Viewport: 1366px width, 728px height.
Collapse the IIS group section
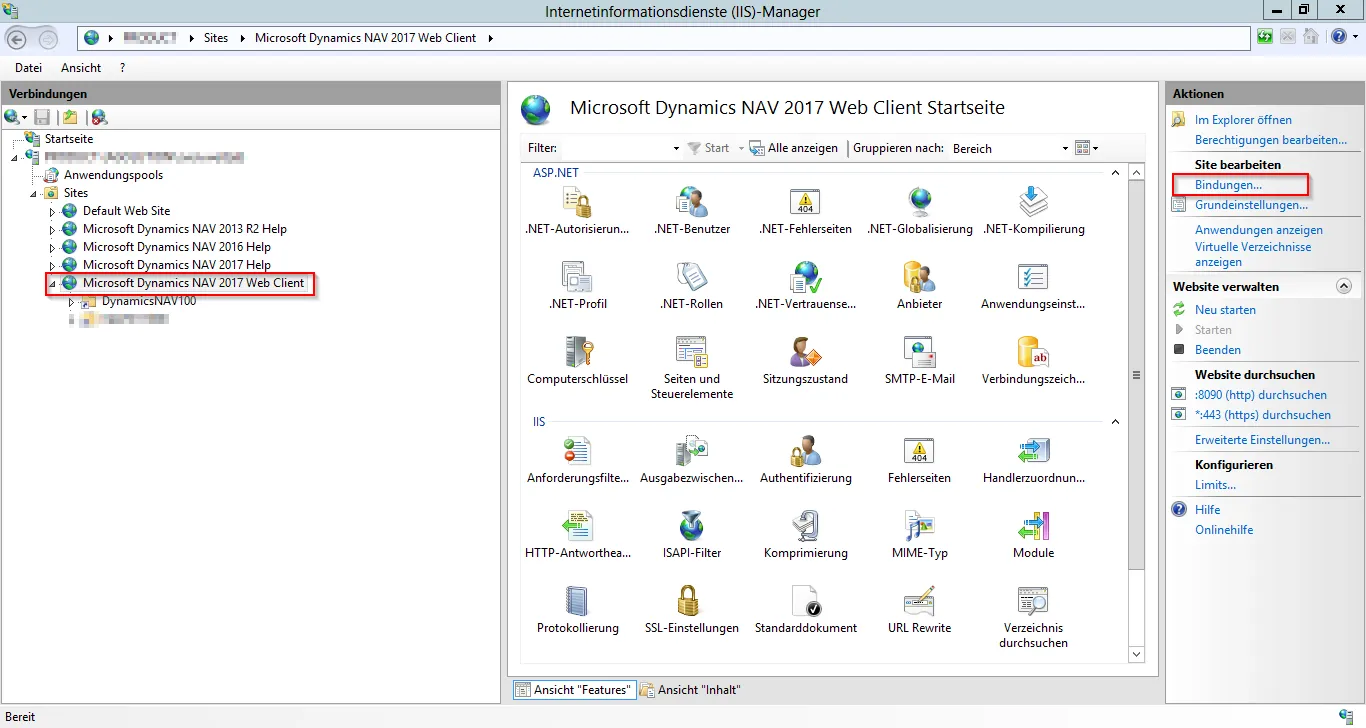[1116, 422]
